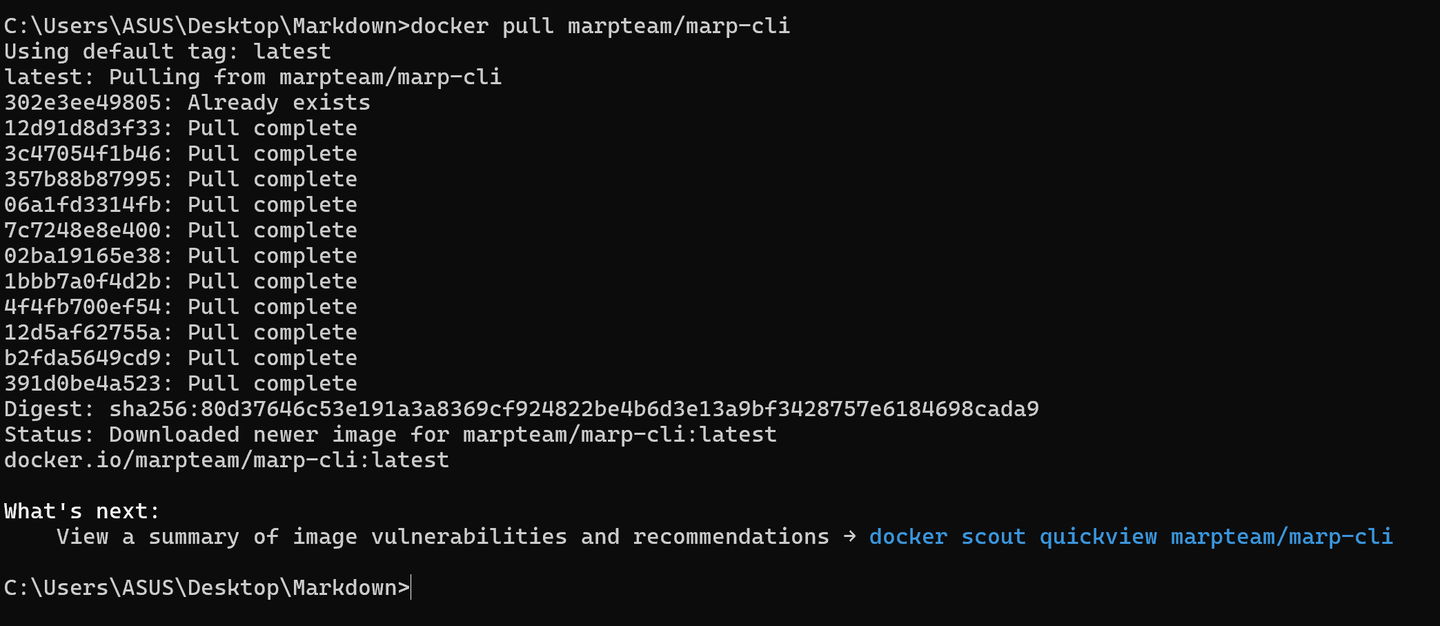Viewport: 1440px width, 626px height.
Task: Click the arrow symbol before docker scout
Action: [x=849, y=537]
